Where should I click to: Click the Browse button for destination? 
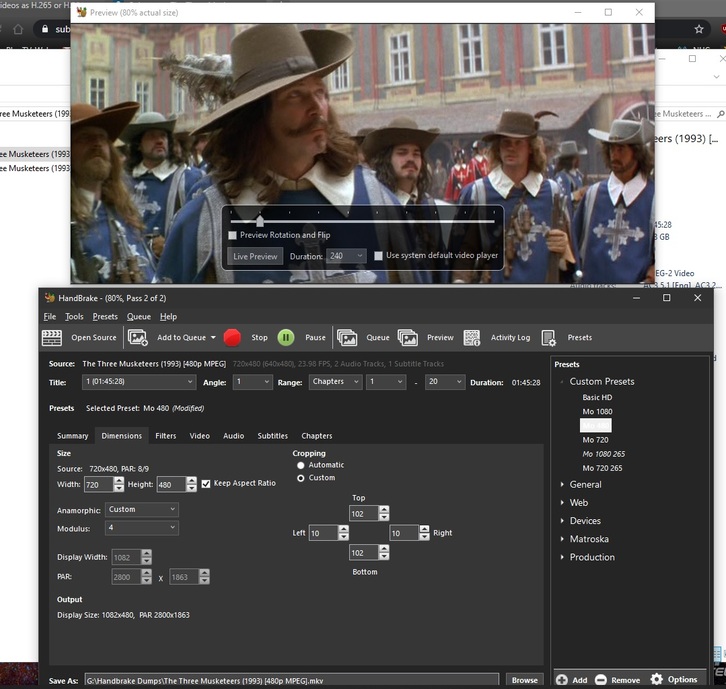524,680
